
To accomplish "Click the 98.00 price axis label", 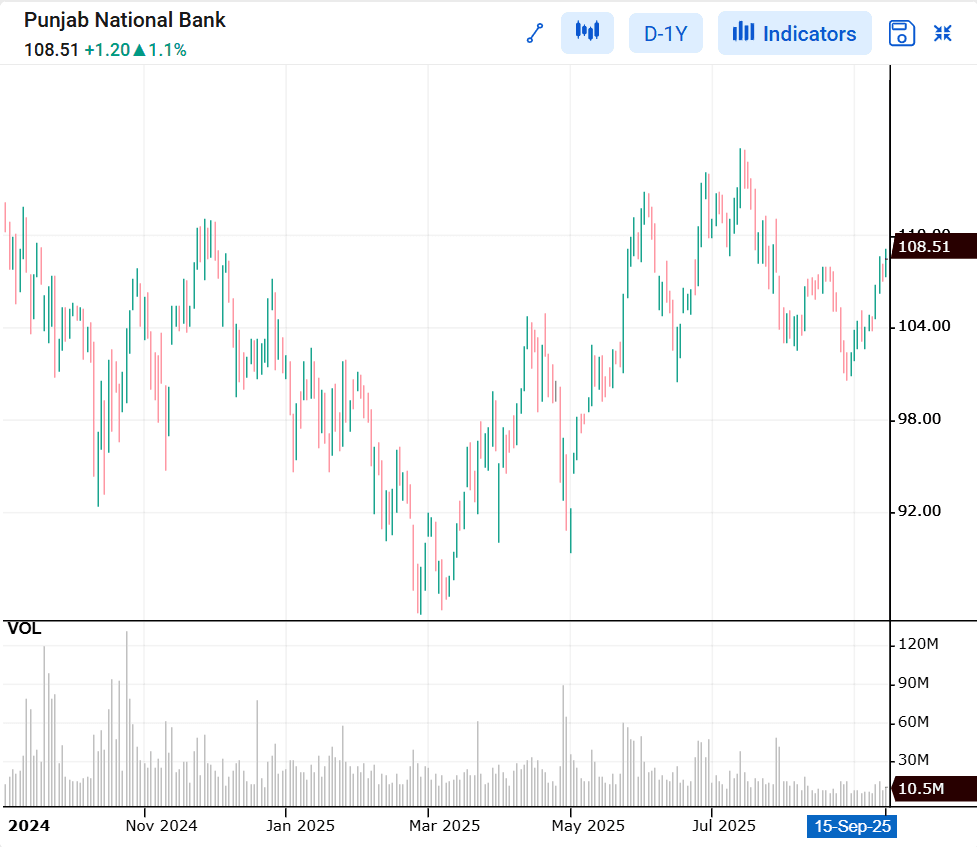I will click(920, 419).
